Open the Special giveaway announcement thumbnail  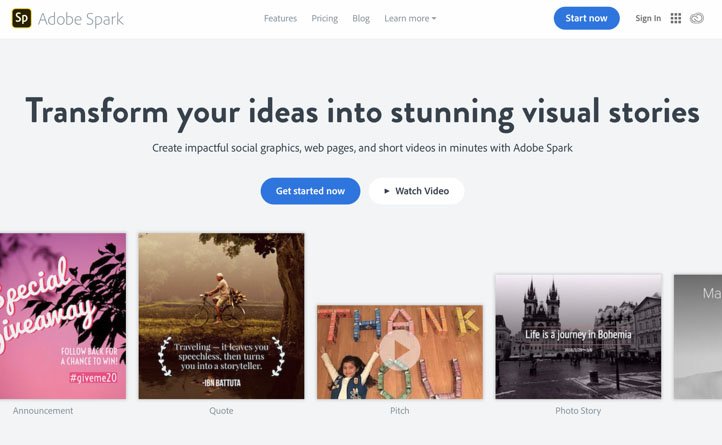pyautogui.click(x=63, y=316)
